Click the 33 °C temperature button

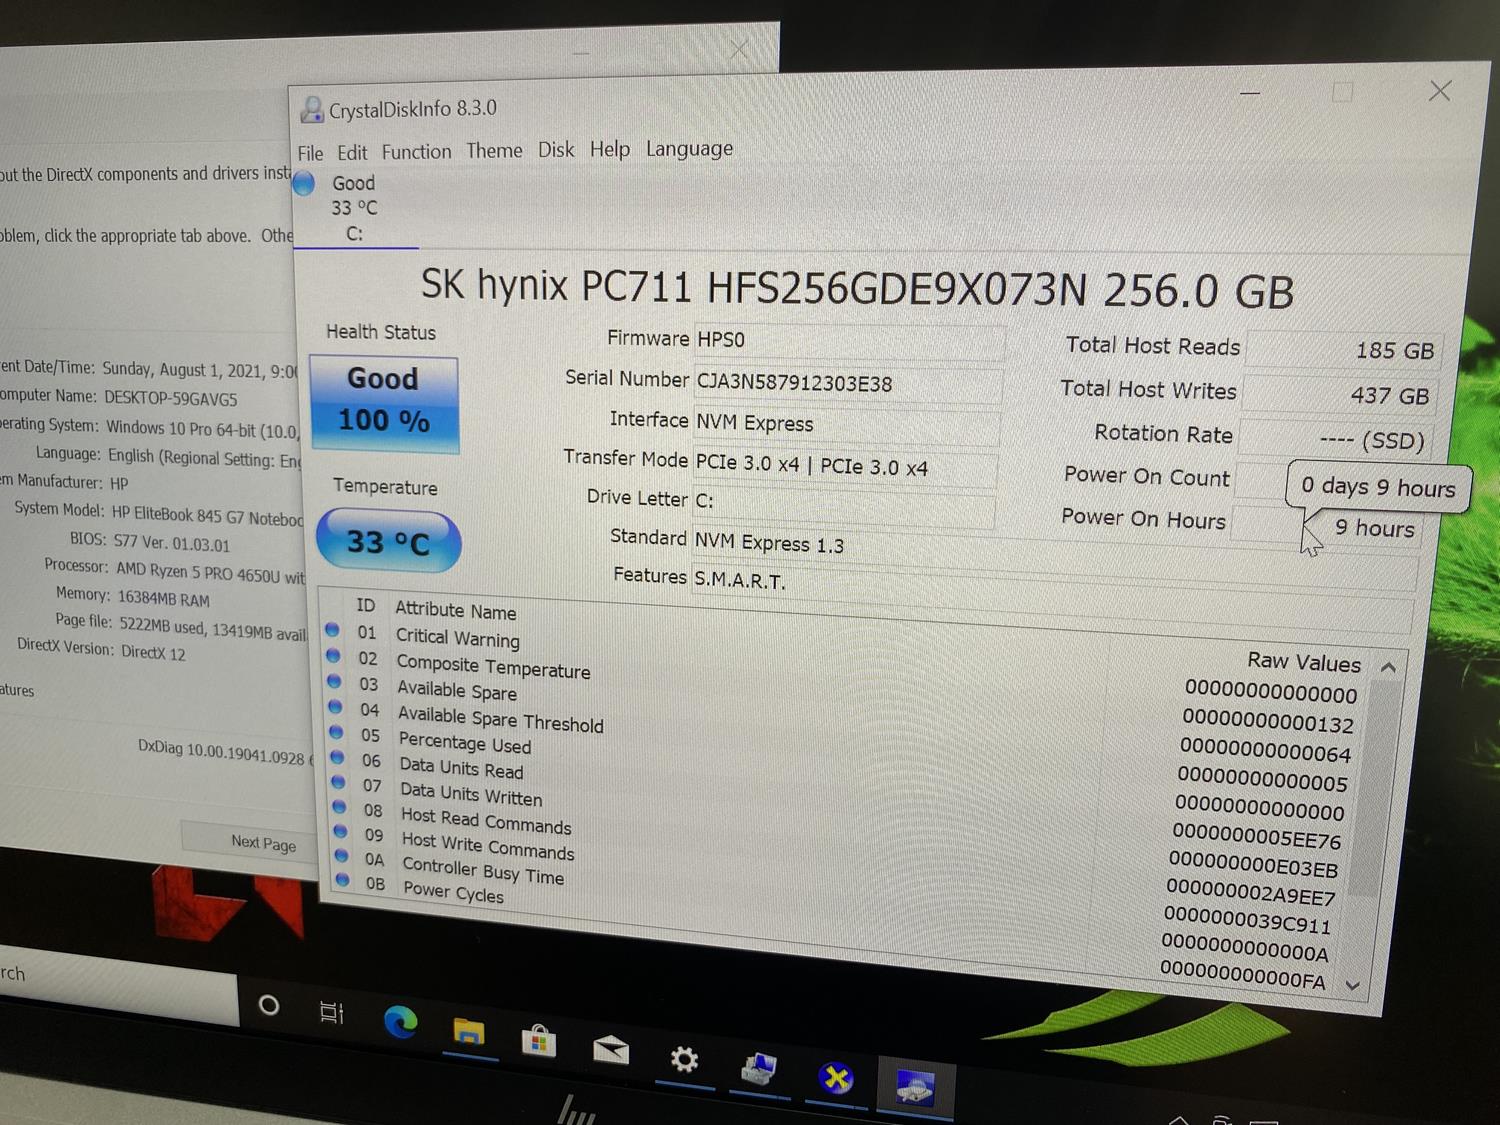[388, 541]
